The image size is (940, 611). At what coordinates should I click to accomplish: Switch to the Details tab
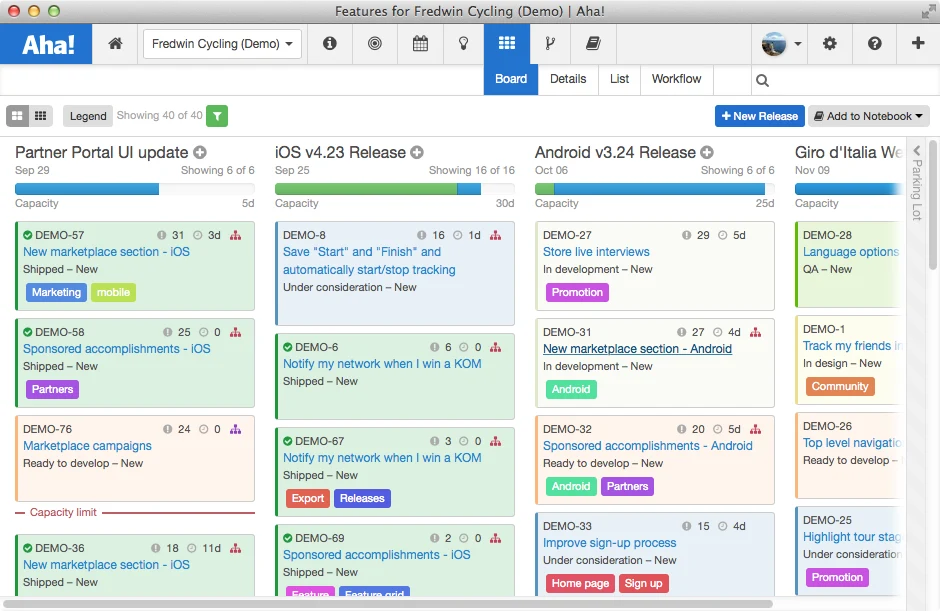(x=568, y=79)
